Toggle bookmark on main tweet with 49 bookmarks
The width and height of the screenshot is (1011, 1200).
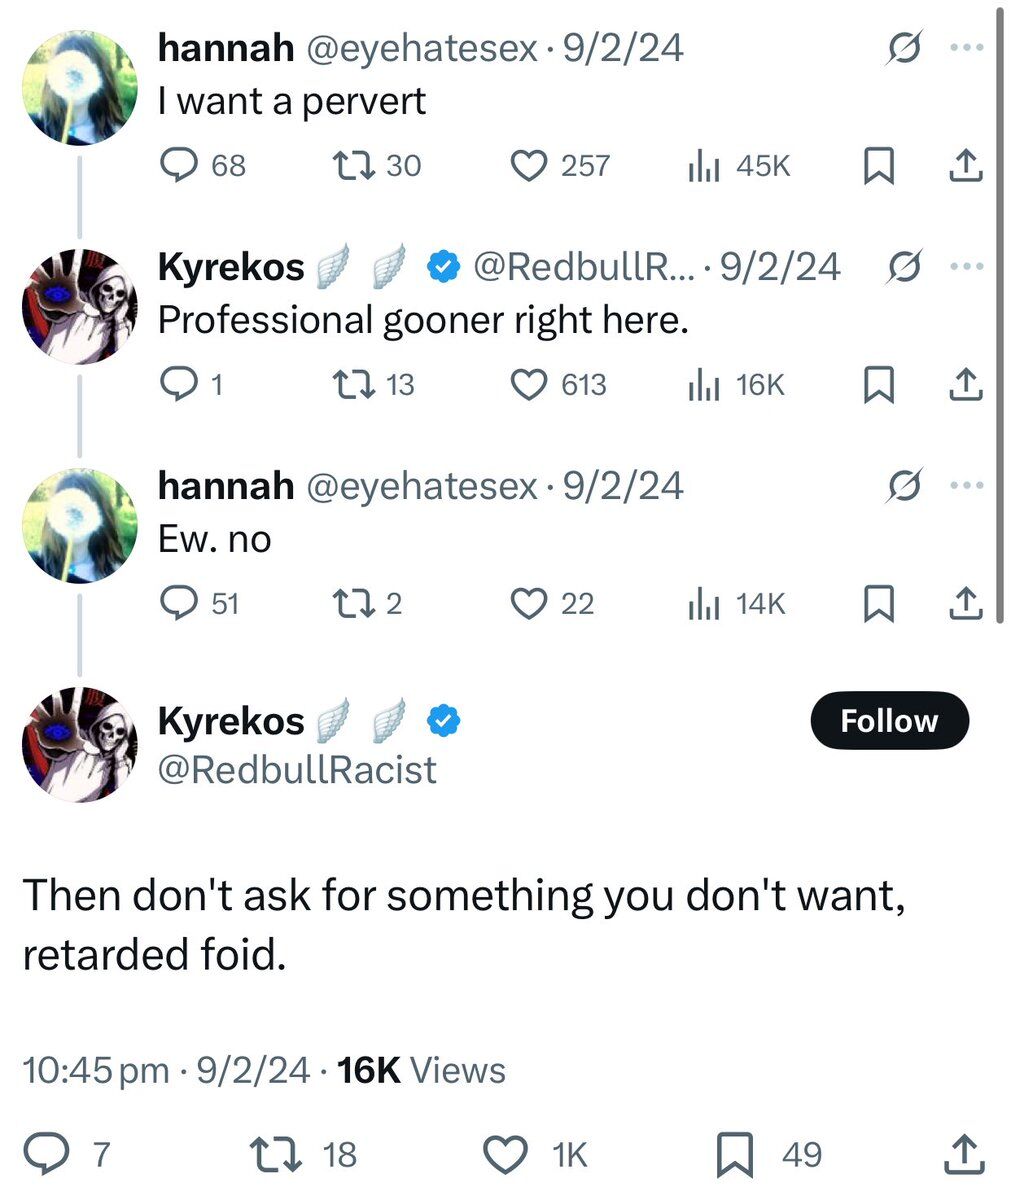[x=735, y=1154]
